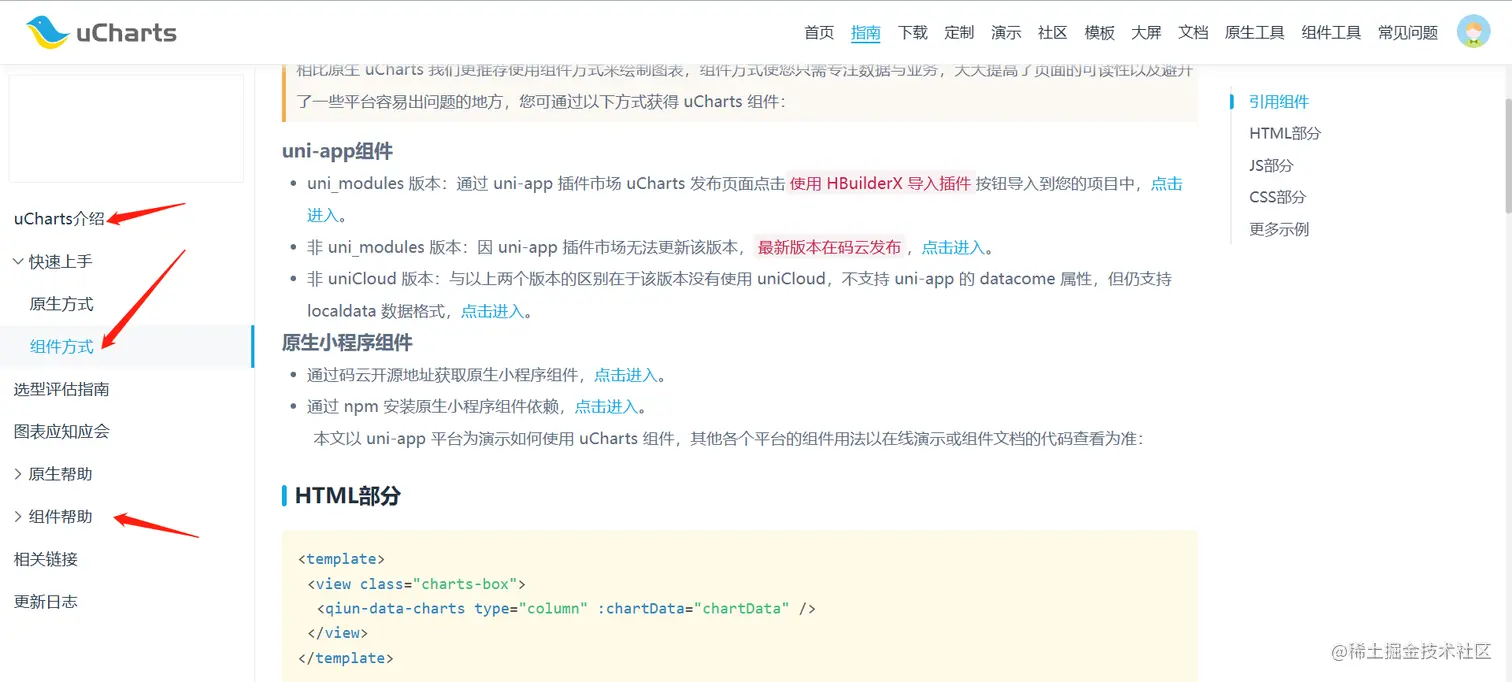Jump to 更多示例 in outline

pyautogui.click(x=1279, y=229)
